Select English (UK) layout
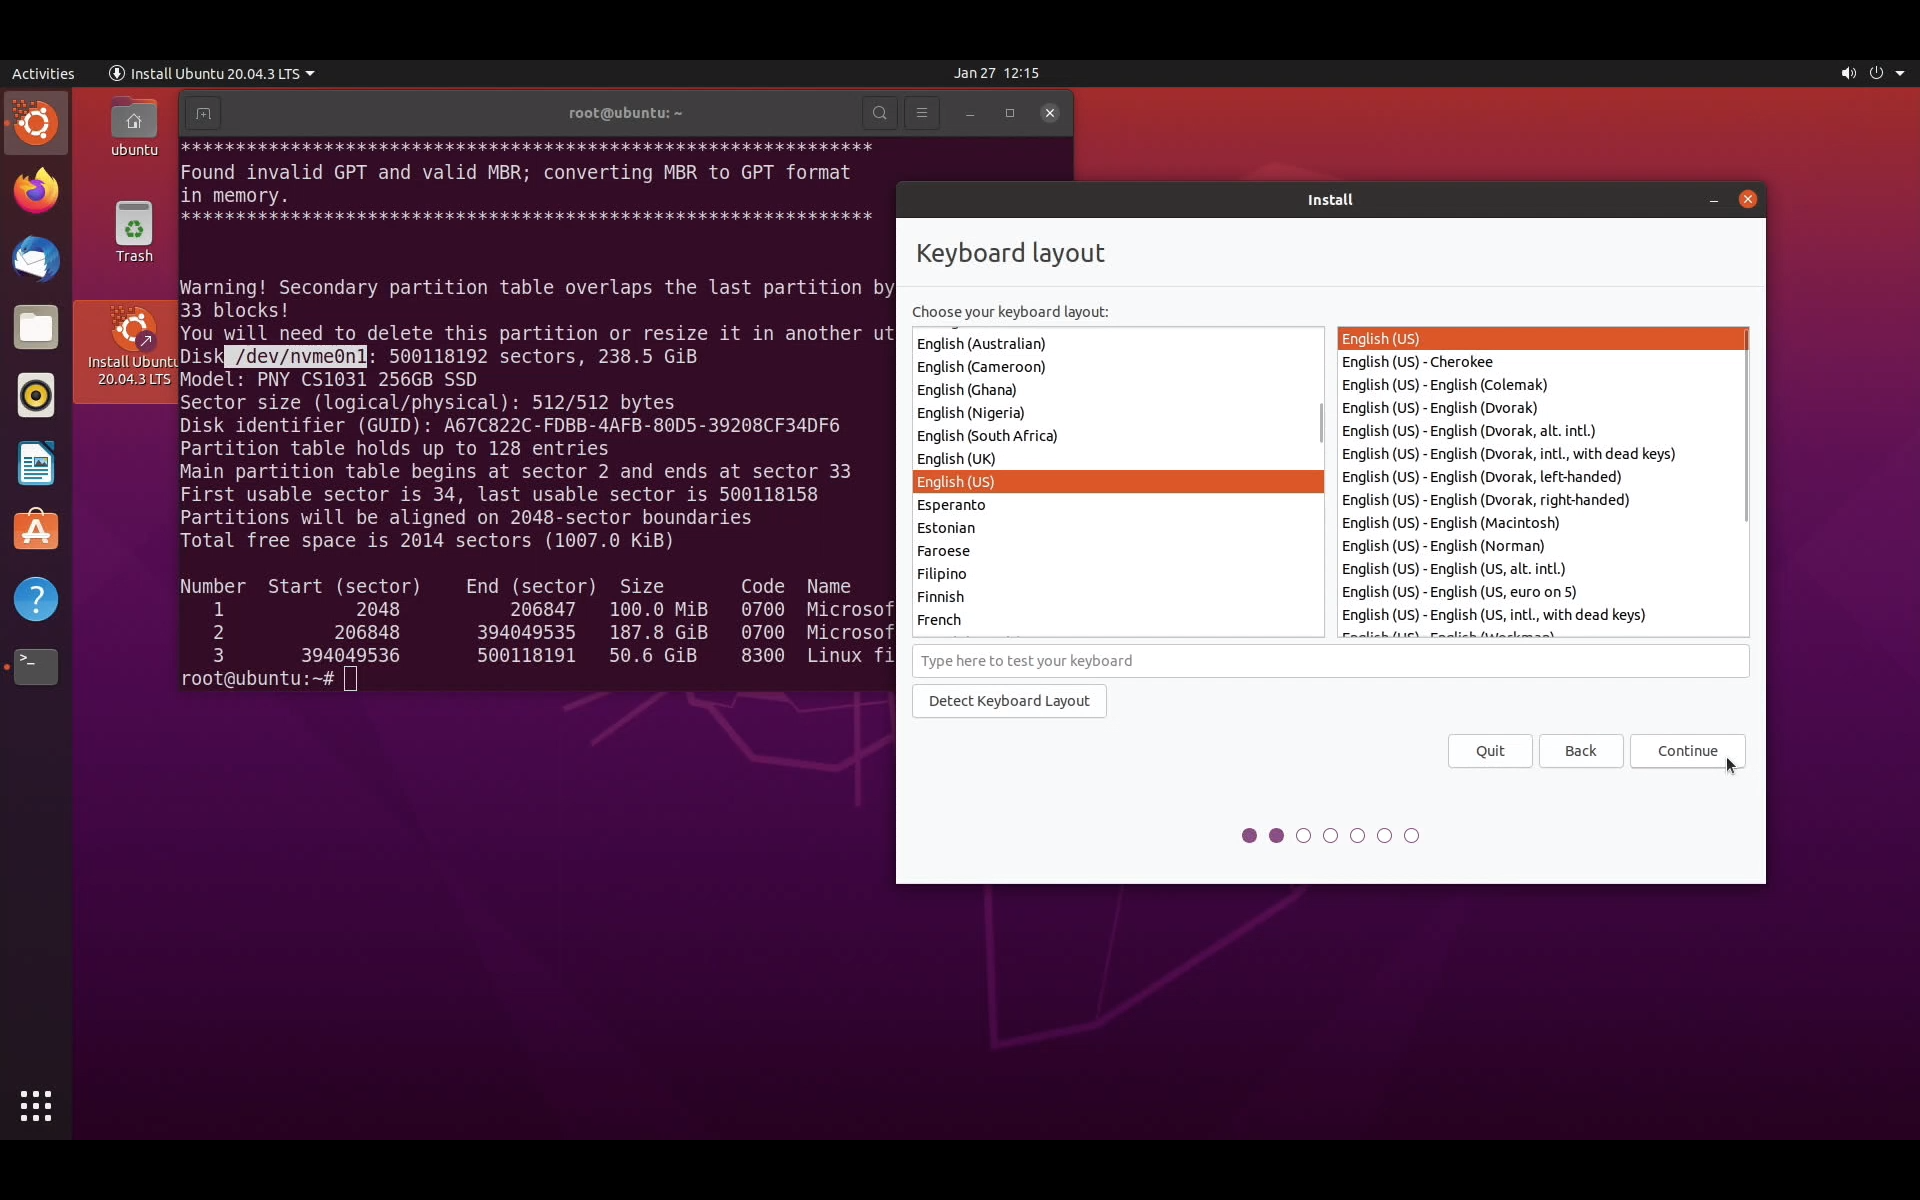The image size is (1920, 1200). coord(1118,459)
